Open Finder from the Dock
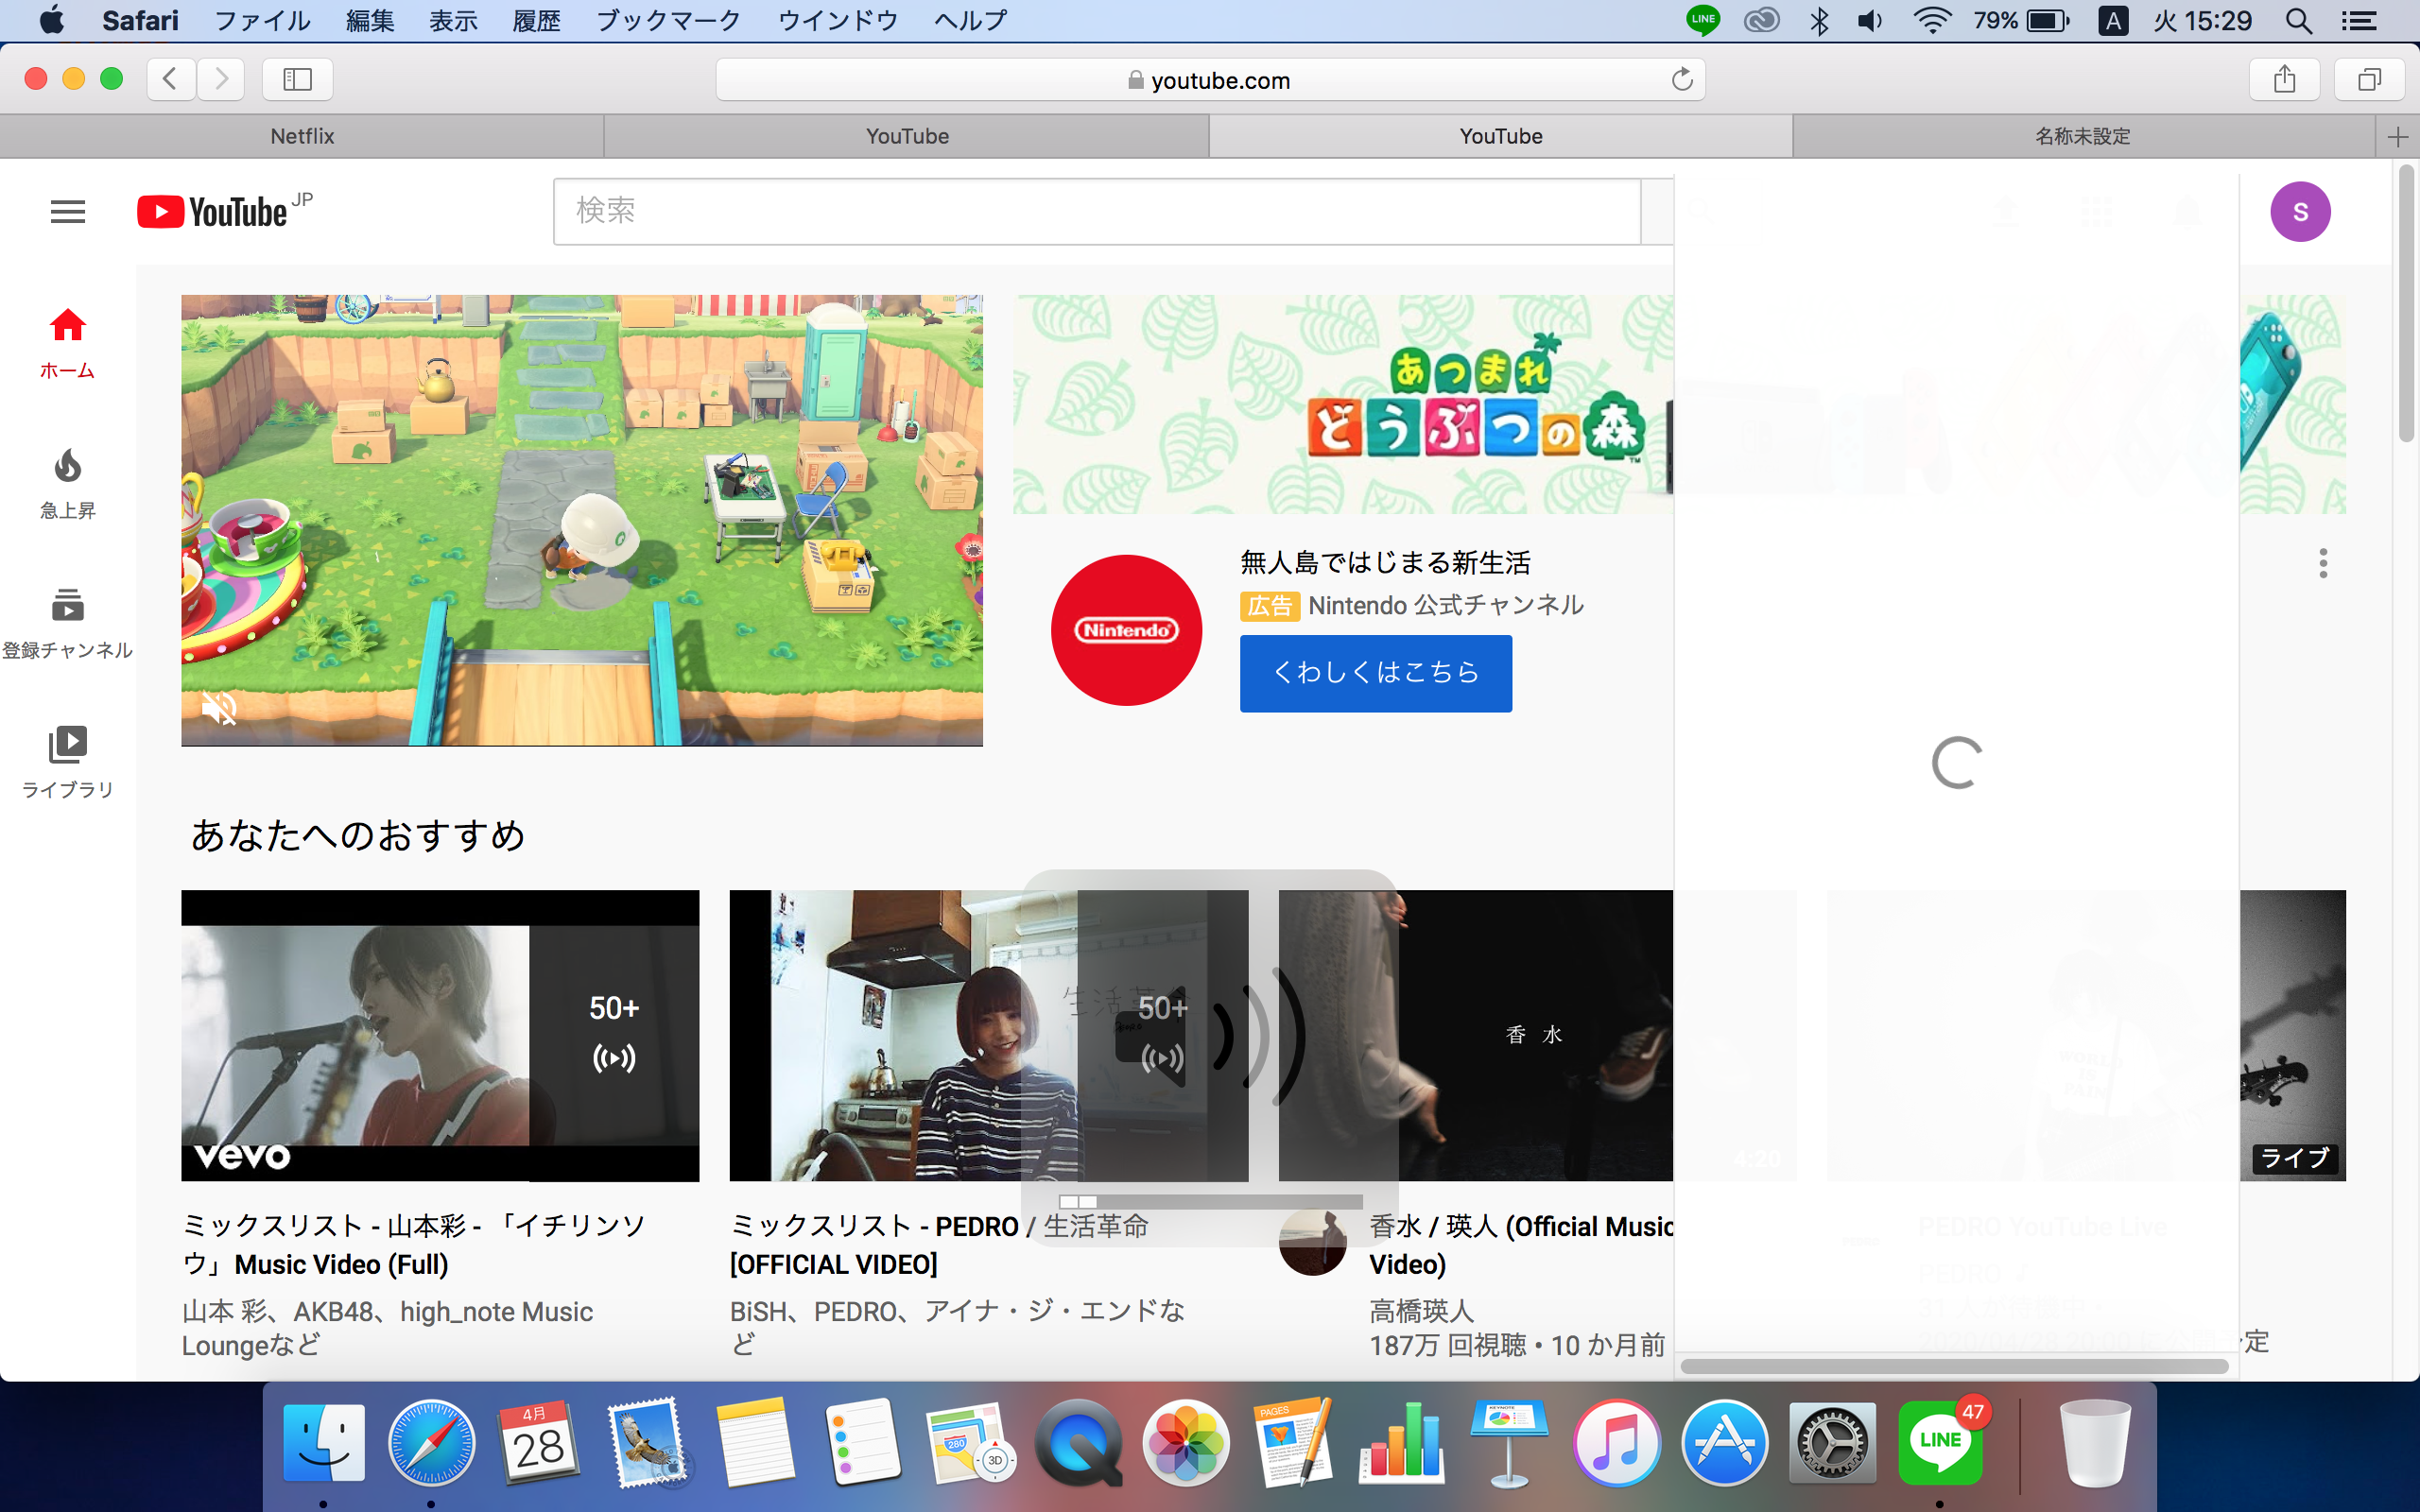This screenshot has width=2420, height=1512. coord(323,1443)
